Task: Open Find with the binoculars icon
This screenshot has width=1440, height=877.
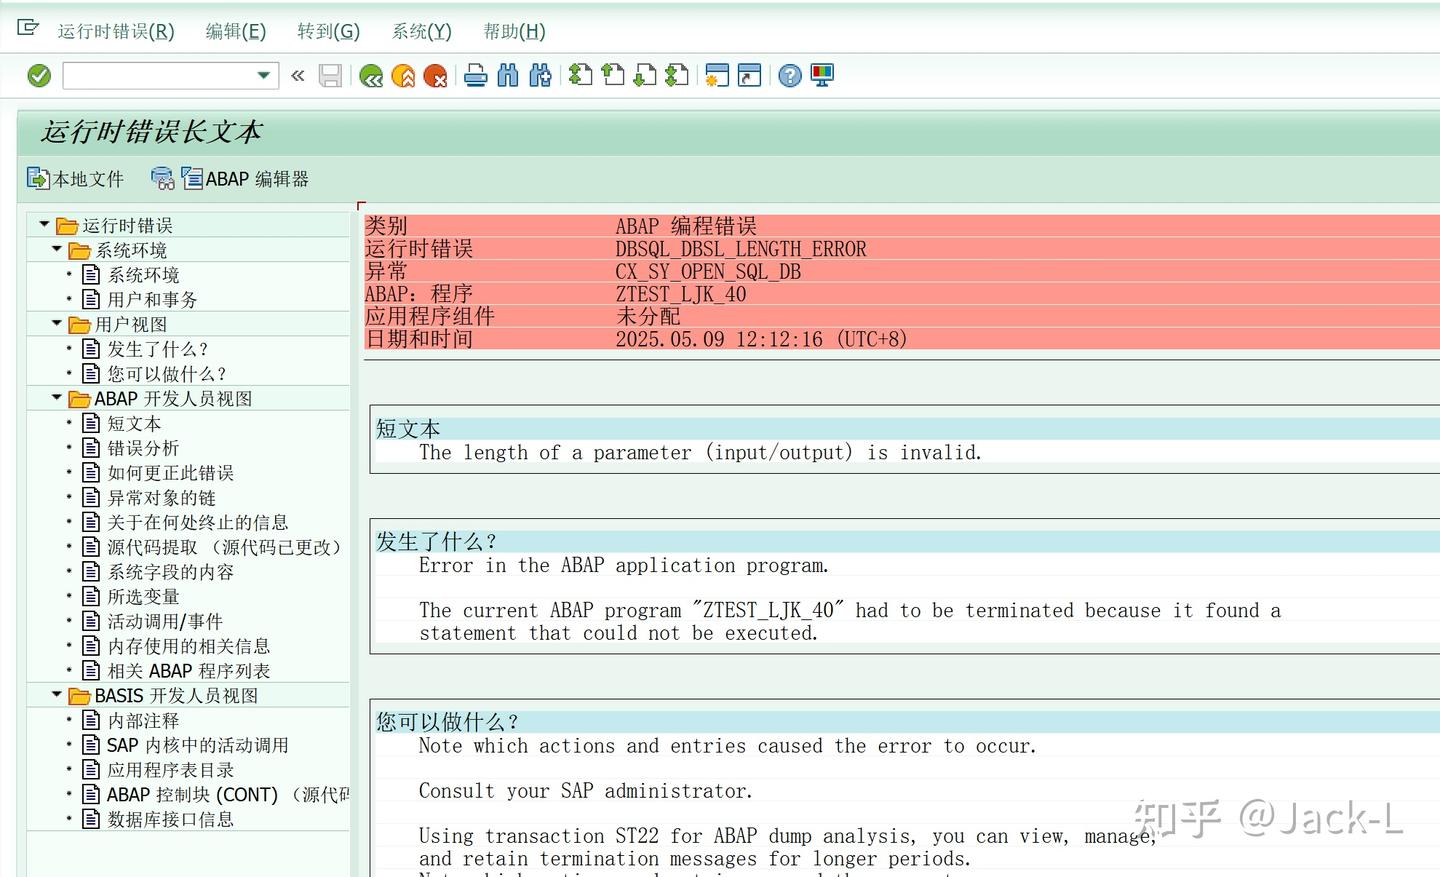Action: coord(508,76)
